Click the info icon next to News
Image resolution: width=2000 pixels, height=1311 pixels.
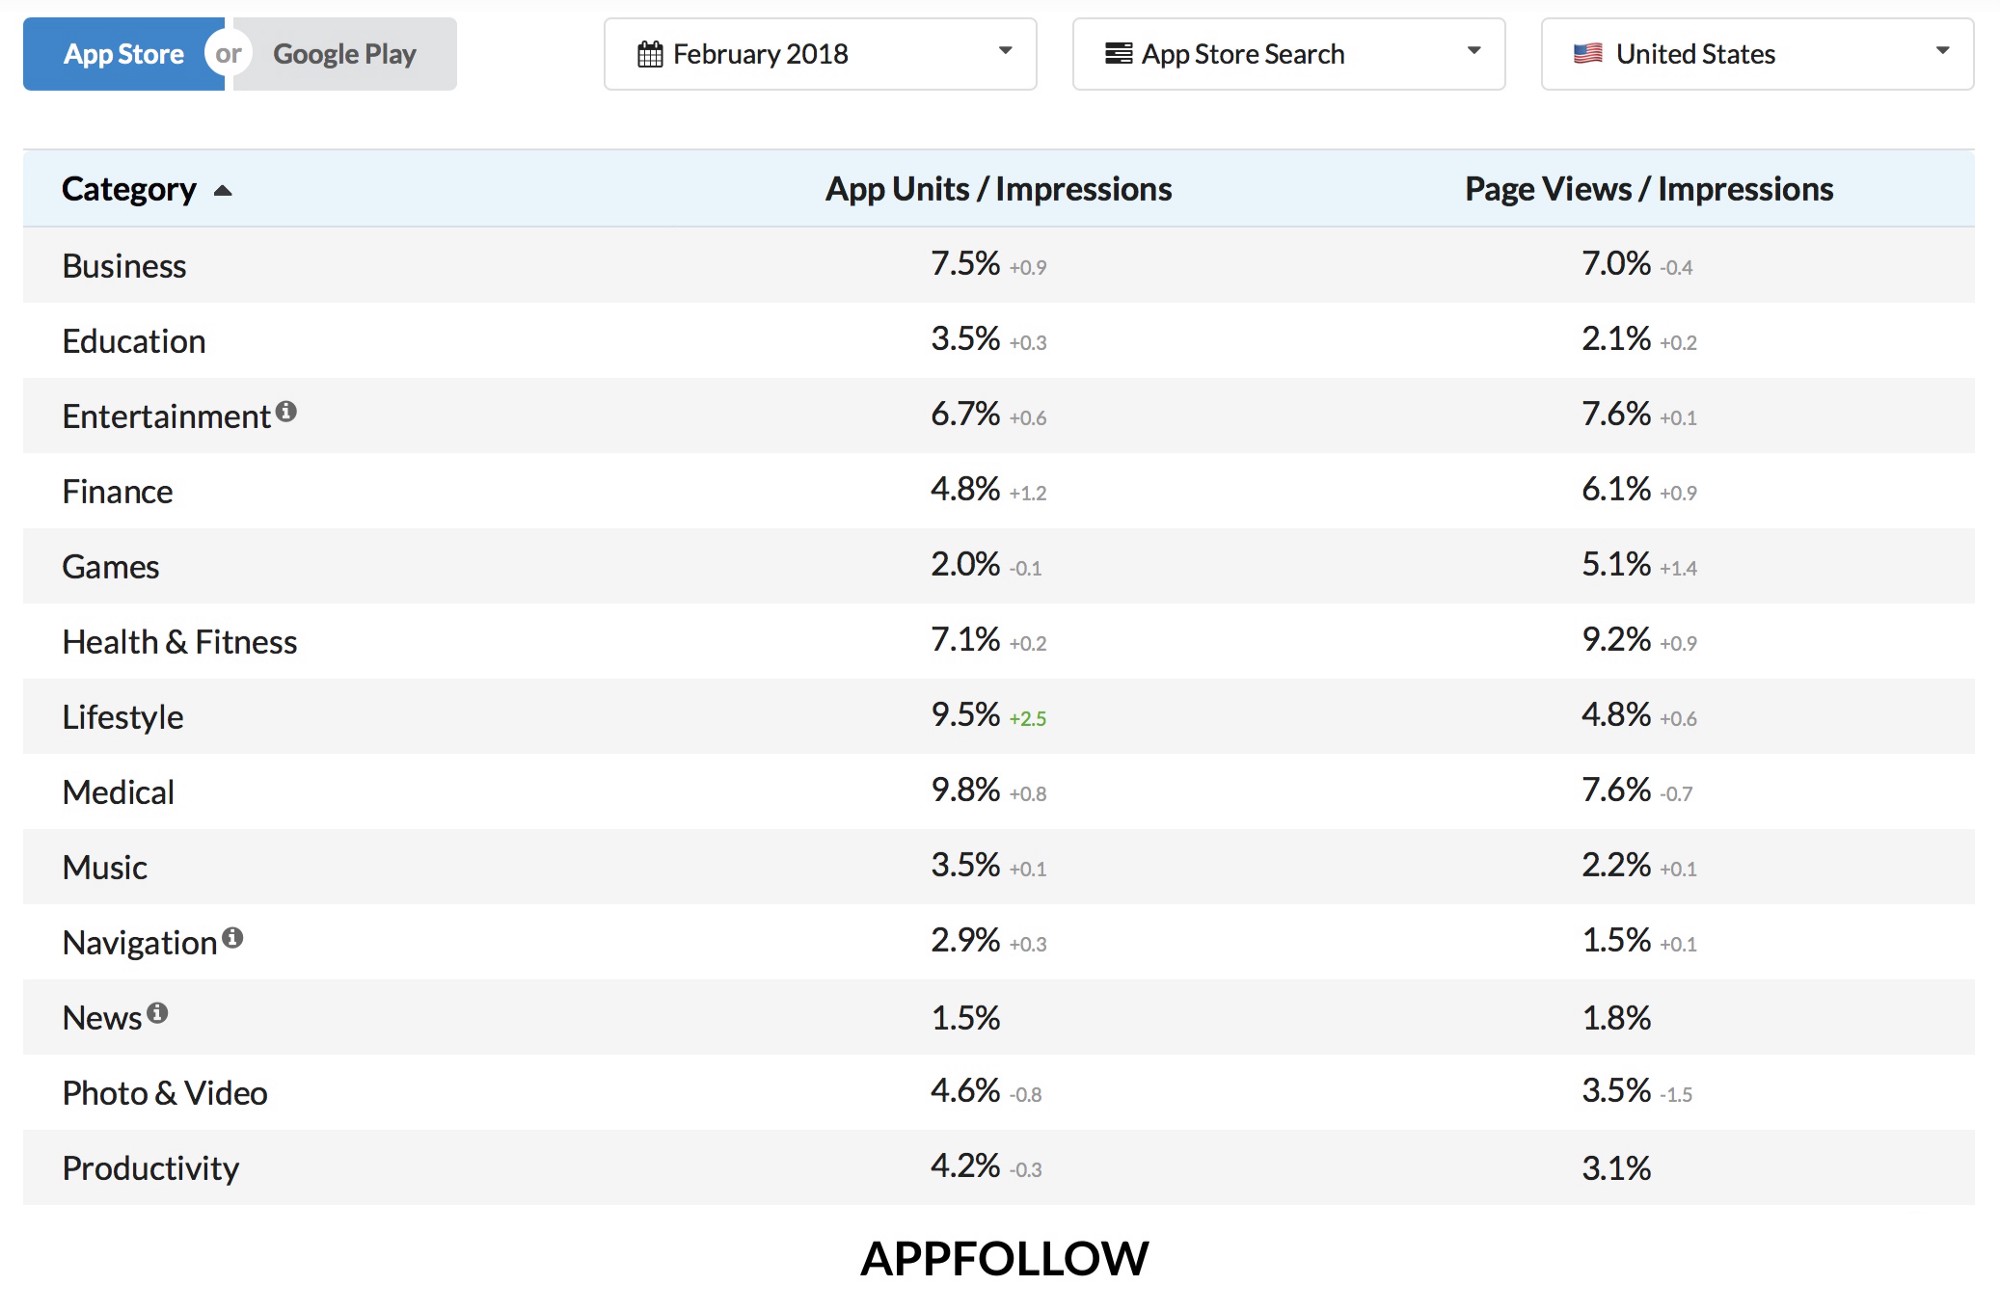(157, 1013)
